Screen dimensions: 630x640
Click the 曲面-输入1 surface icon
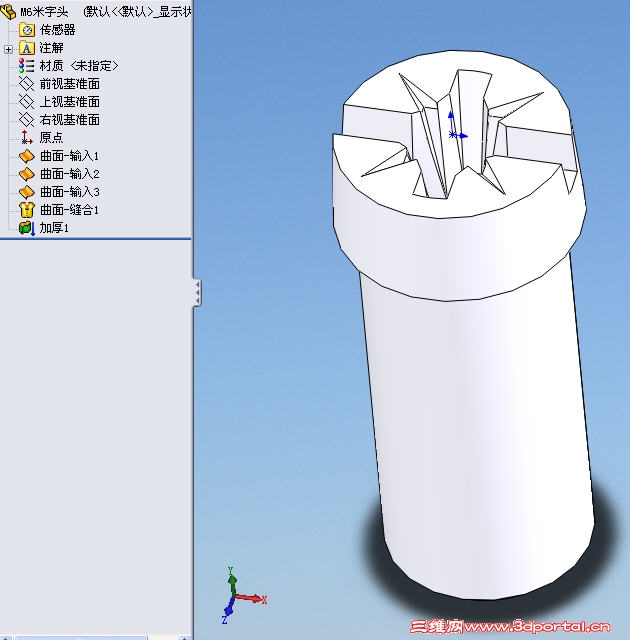coord(27,156)
